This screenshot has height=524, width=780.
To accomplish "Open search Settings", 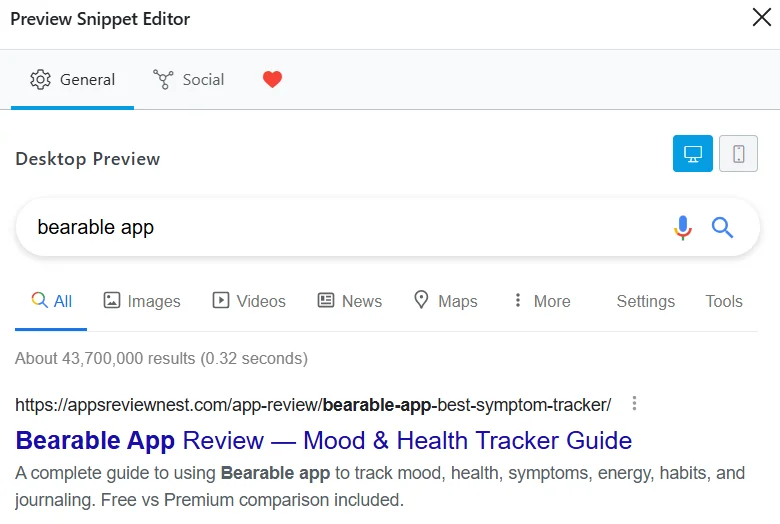I will click(646, 301).
